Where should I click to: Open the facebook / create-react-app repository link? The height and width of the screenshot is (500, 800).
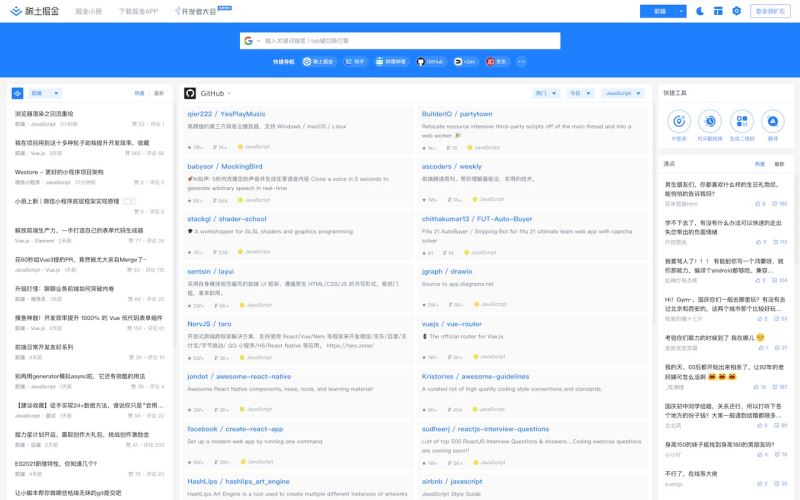pyautogui.click(x=235, y=430)
